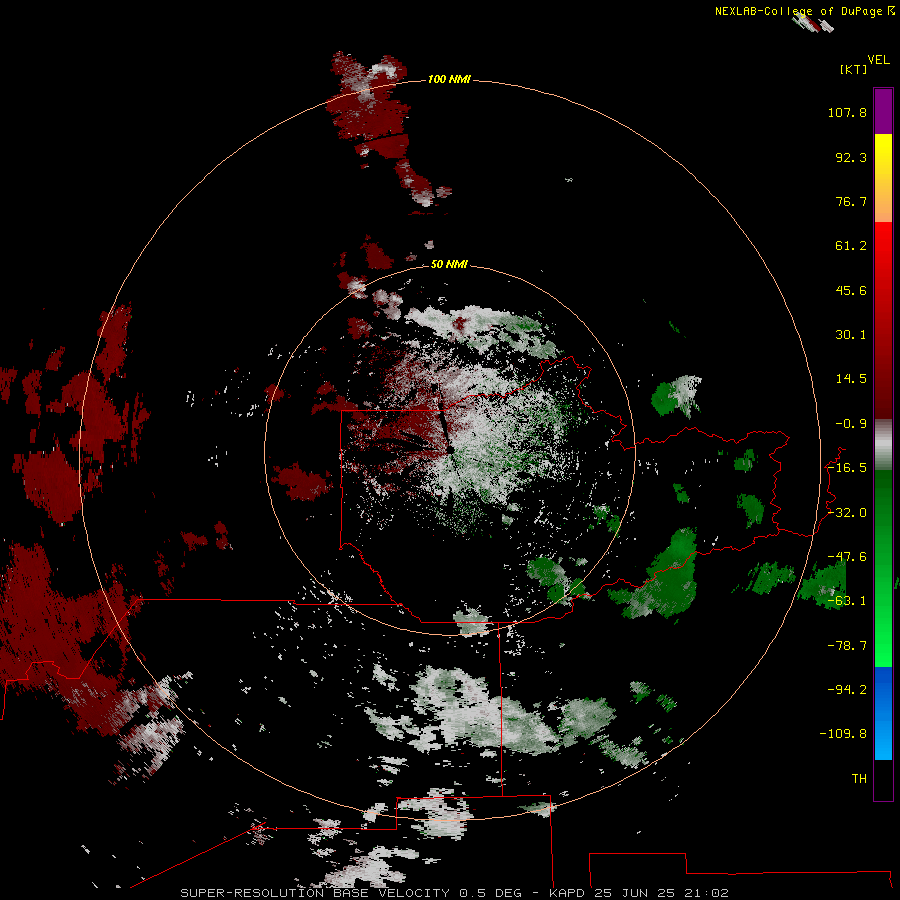Click the 92.3 legend value
The width and height of the screenshot is (900, 900).
click(x=851, y=157)
